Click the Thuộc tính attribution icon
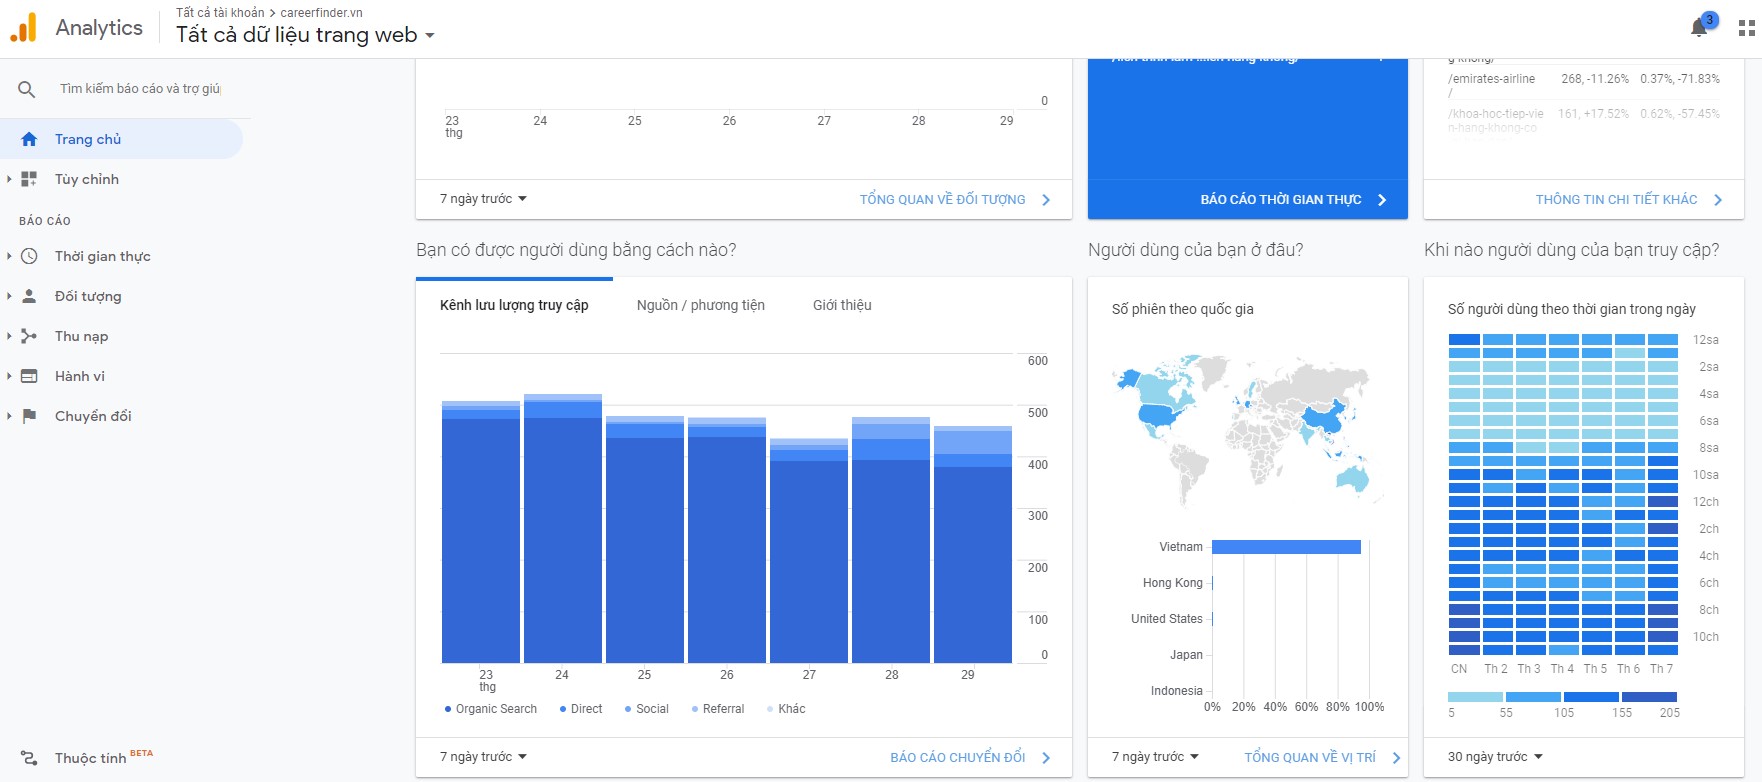The width and height of the screenshot is (1762, 782). coord(29,758)
